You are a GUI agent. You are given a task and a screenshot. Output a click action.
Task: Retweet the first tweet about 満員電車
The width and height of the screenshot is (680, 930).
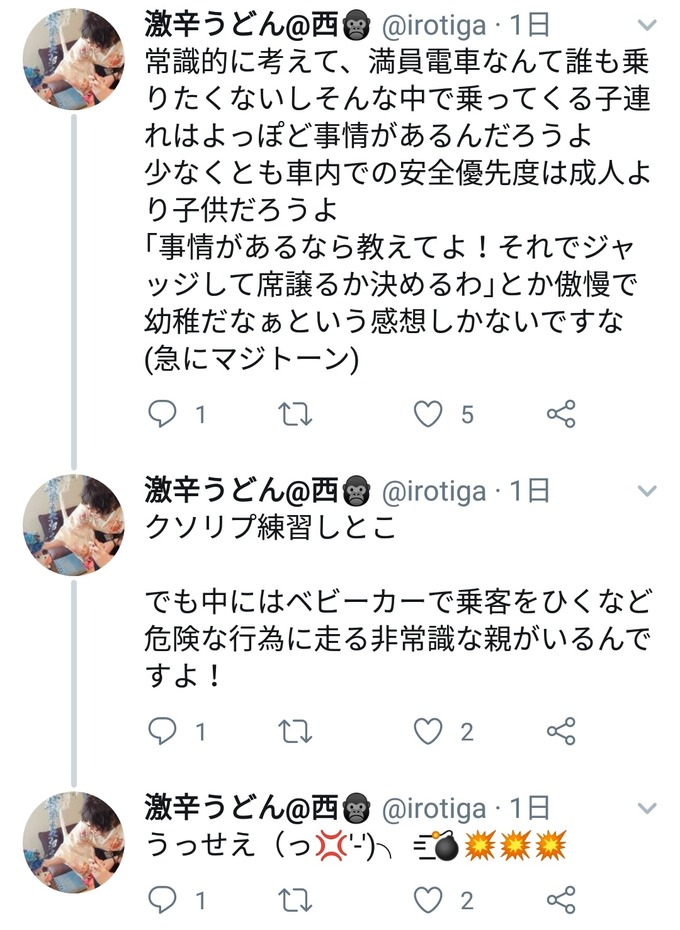click(x=296, y=414)
